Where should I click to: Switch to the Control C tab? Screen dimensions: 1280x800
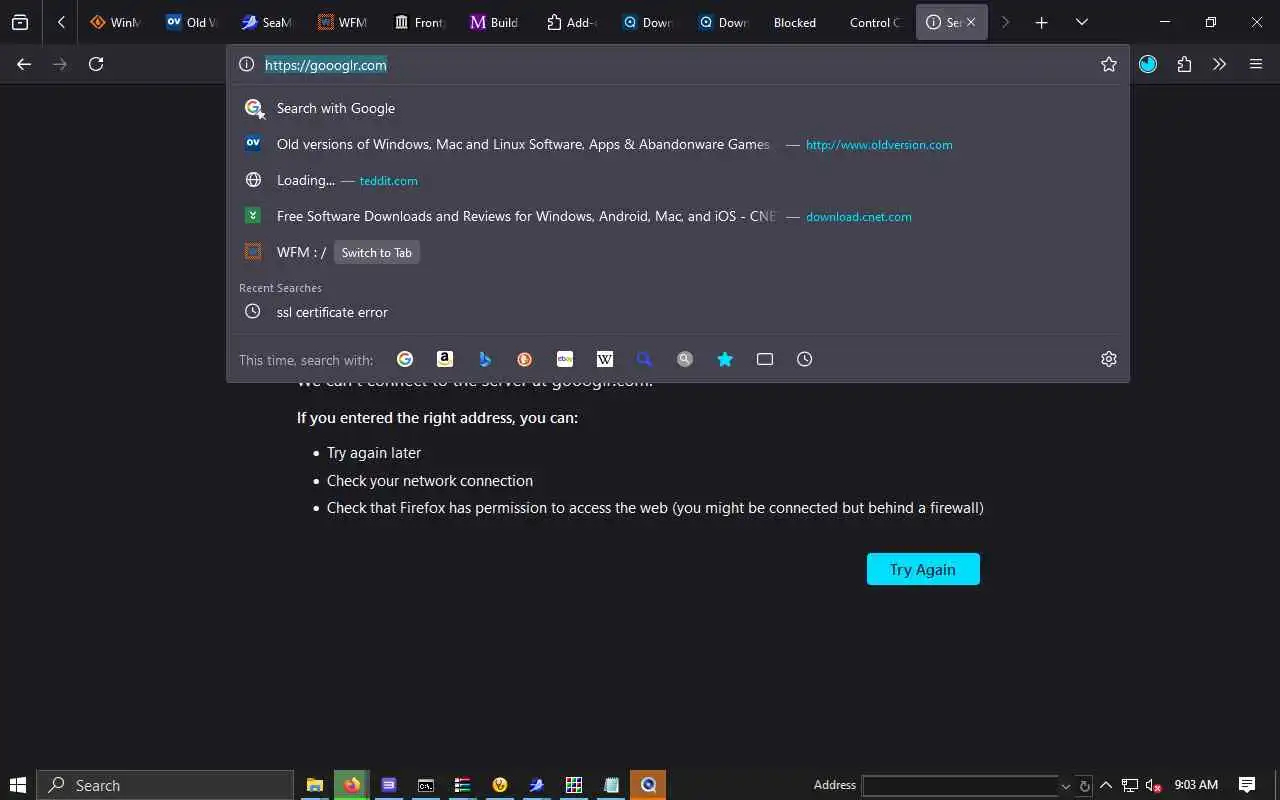pyautogui.click(x=875, y=22)
